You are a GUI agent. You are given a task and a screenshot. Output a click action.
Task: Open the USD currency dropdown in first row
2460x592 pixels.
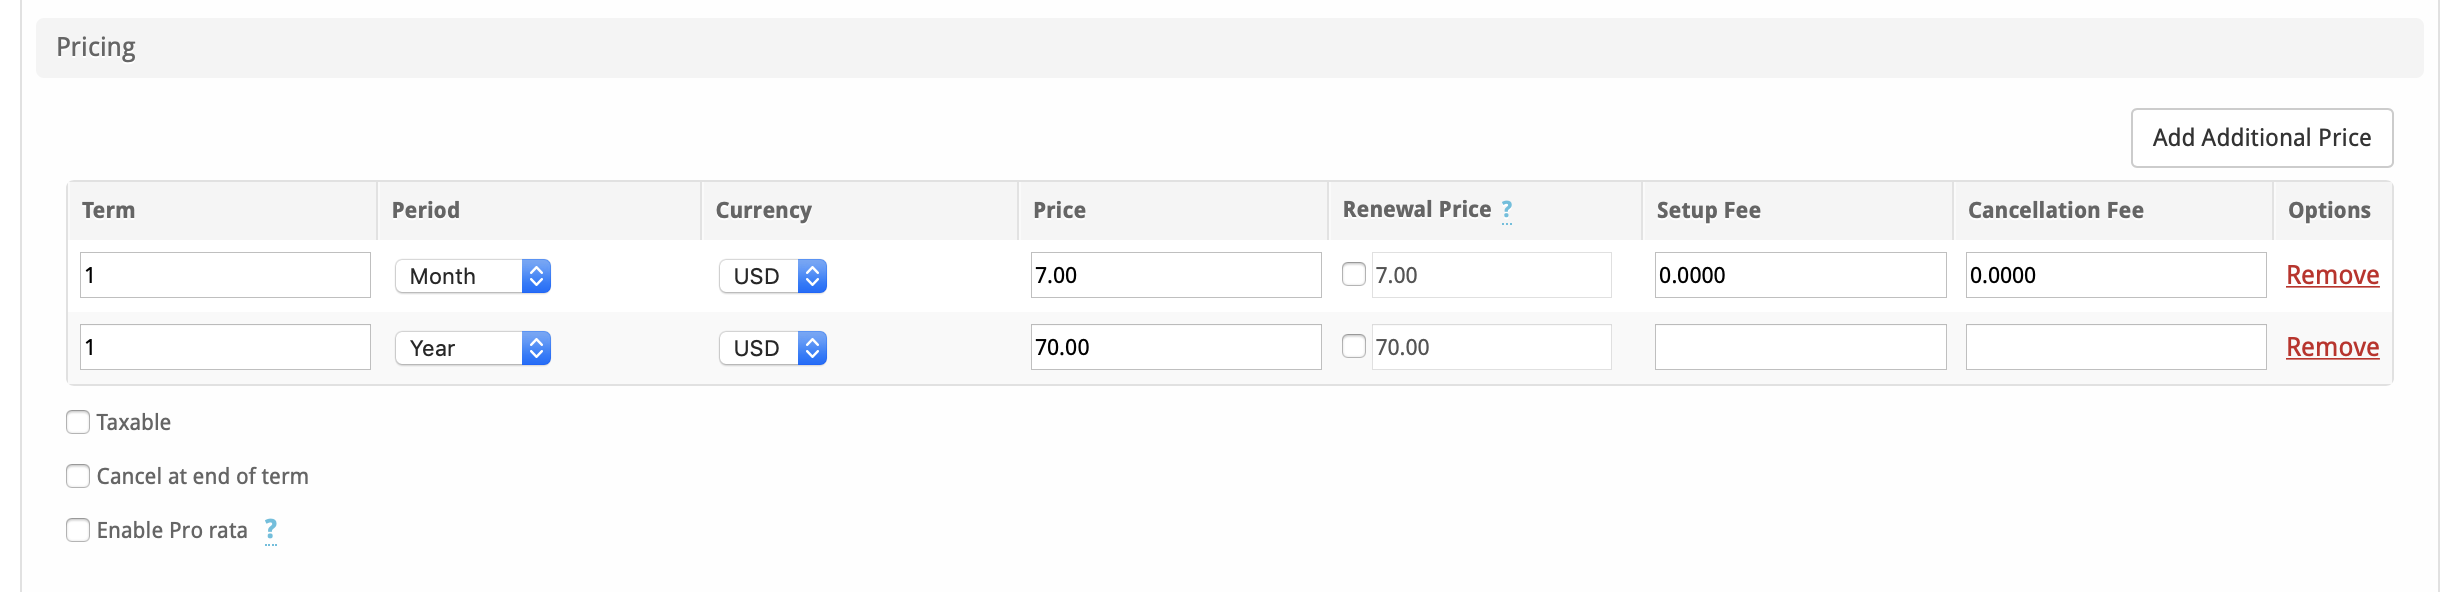[x=772, y=276]
